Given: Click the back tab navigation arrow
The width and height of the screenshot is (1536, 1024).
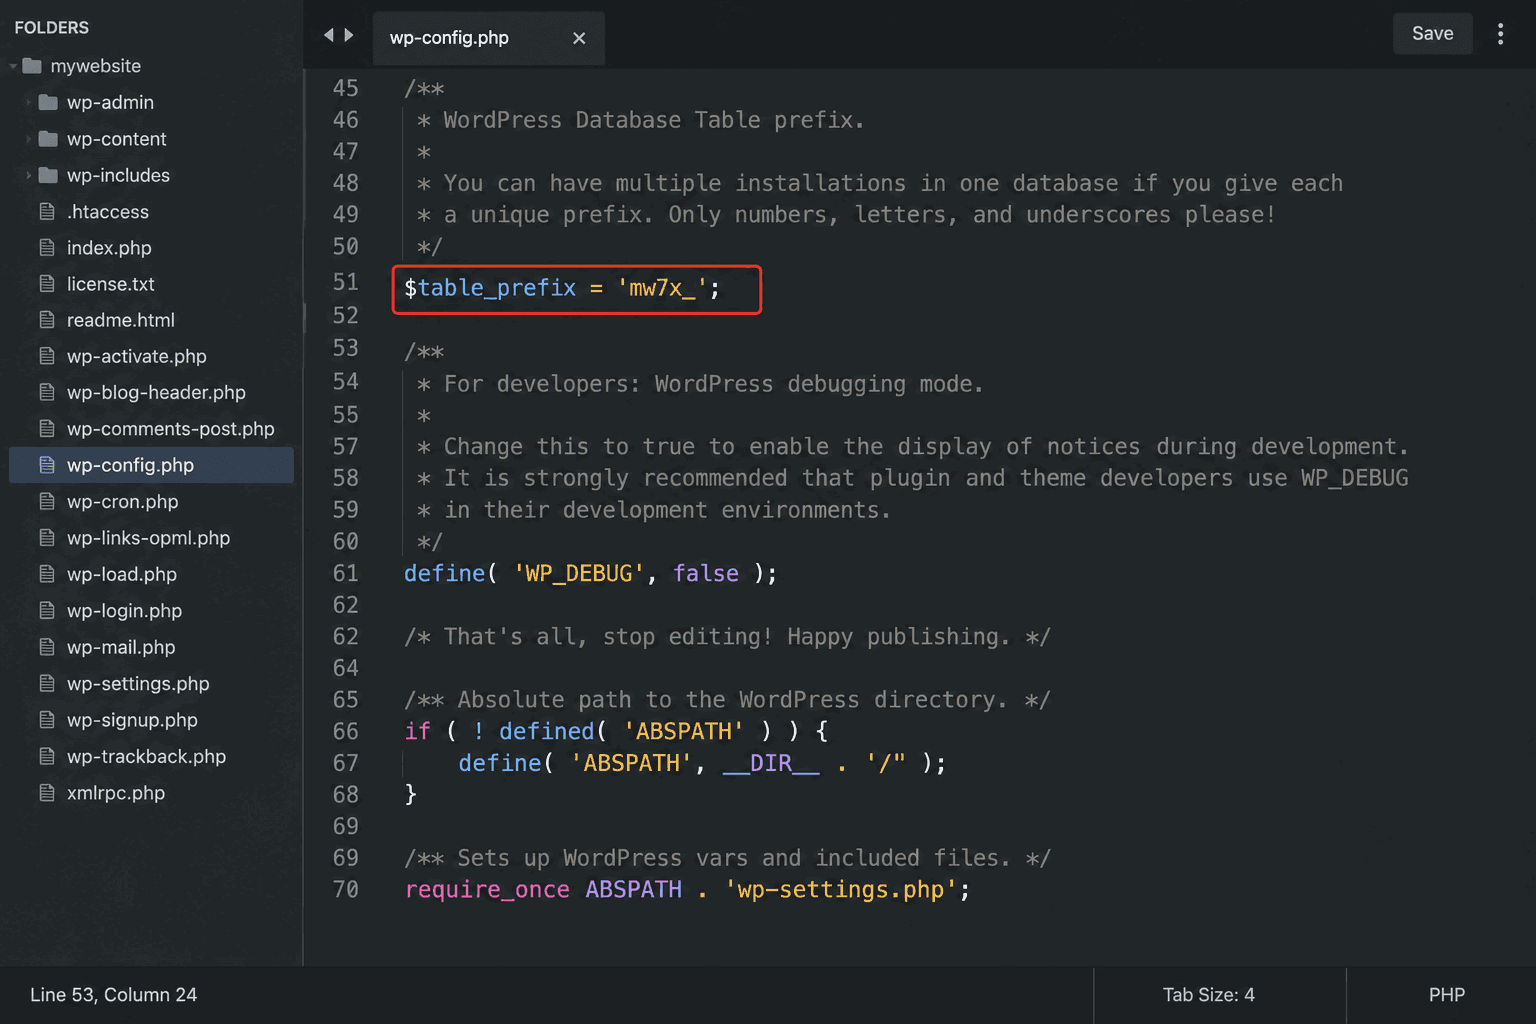Looking at the screenshot, I should point(328,35).
